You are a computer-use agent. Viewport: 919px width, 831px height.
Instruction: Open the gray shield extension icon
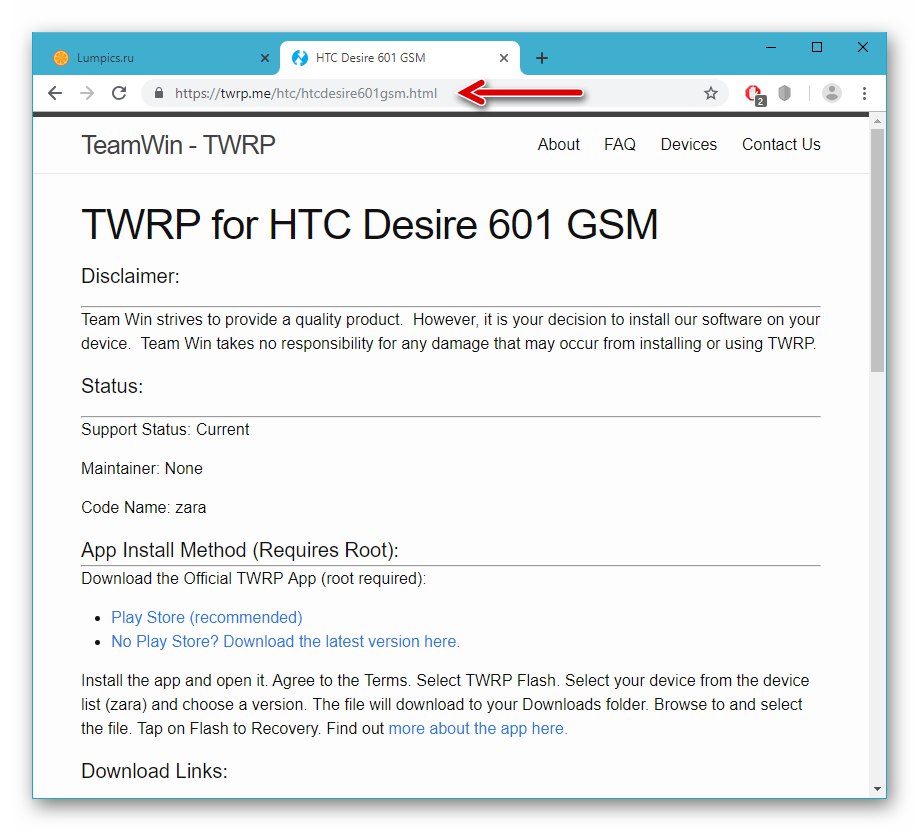tap(785, 93)
